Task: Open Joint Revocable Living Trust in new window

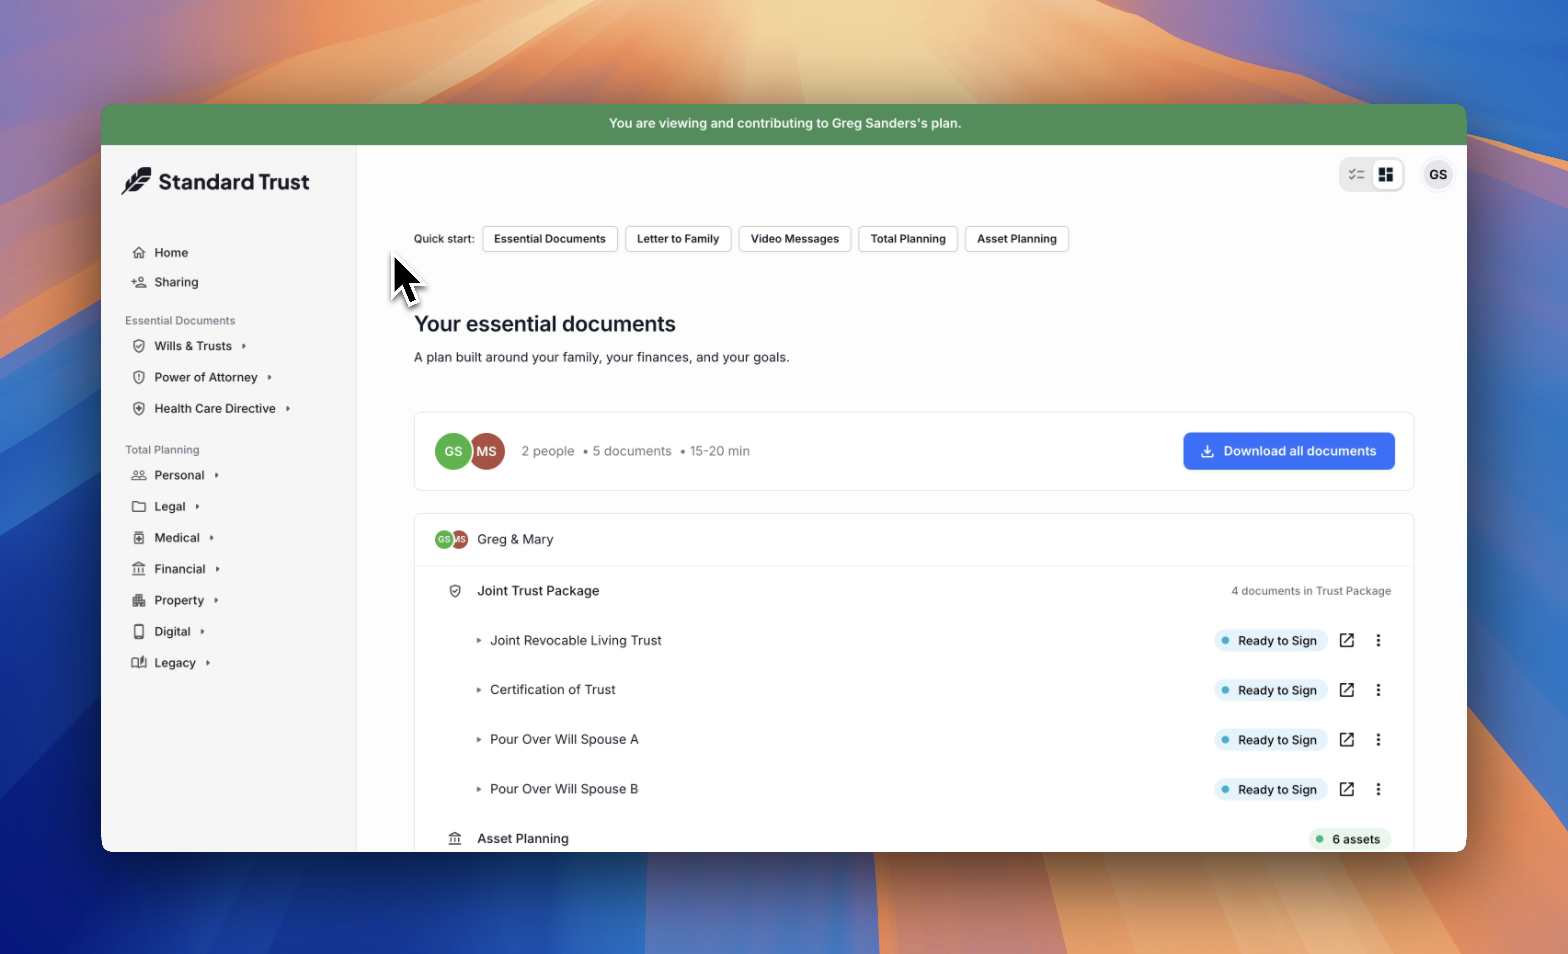Action: click(x=1347, y=640)
